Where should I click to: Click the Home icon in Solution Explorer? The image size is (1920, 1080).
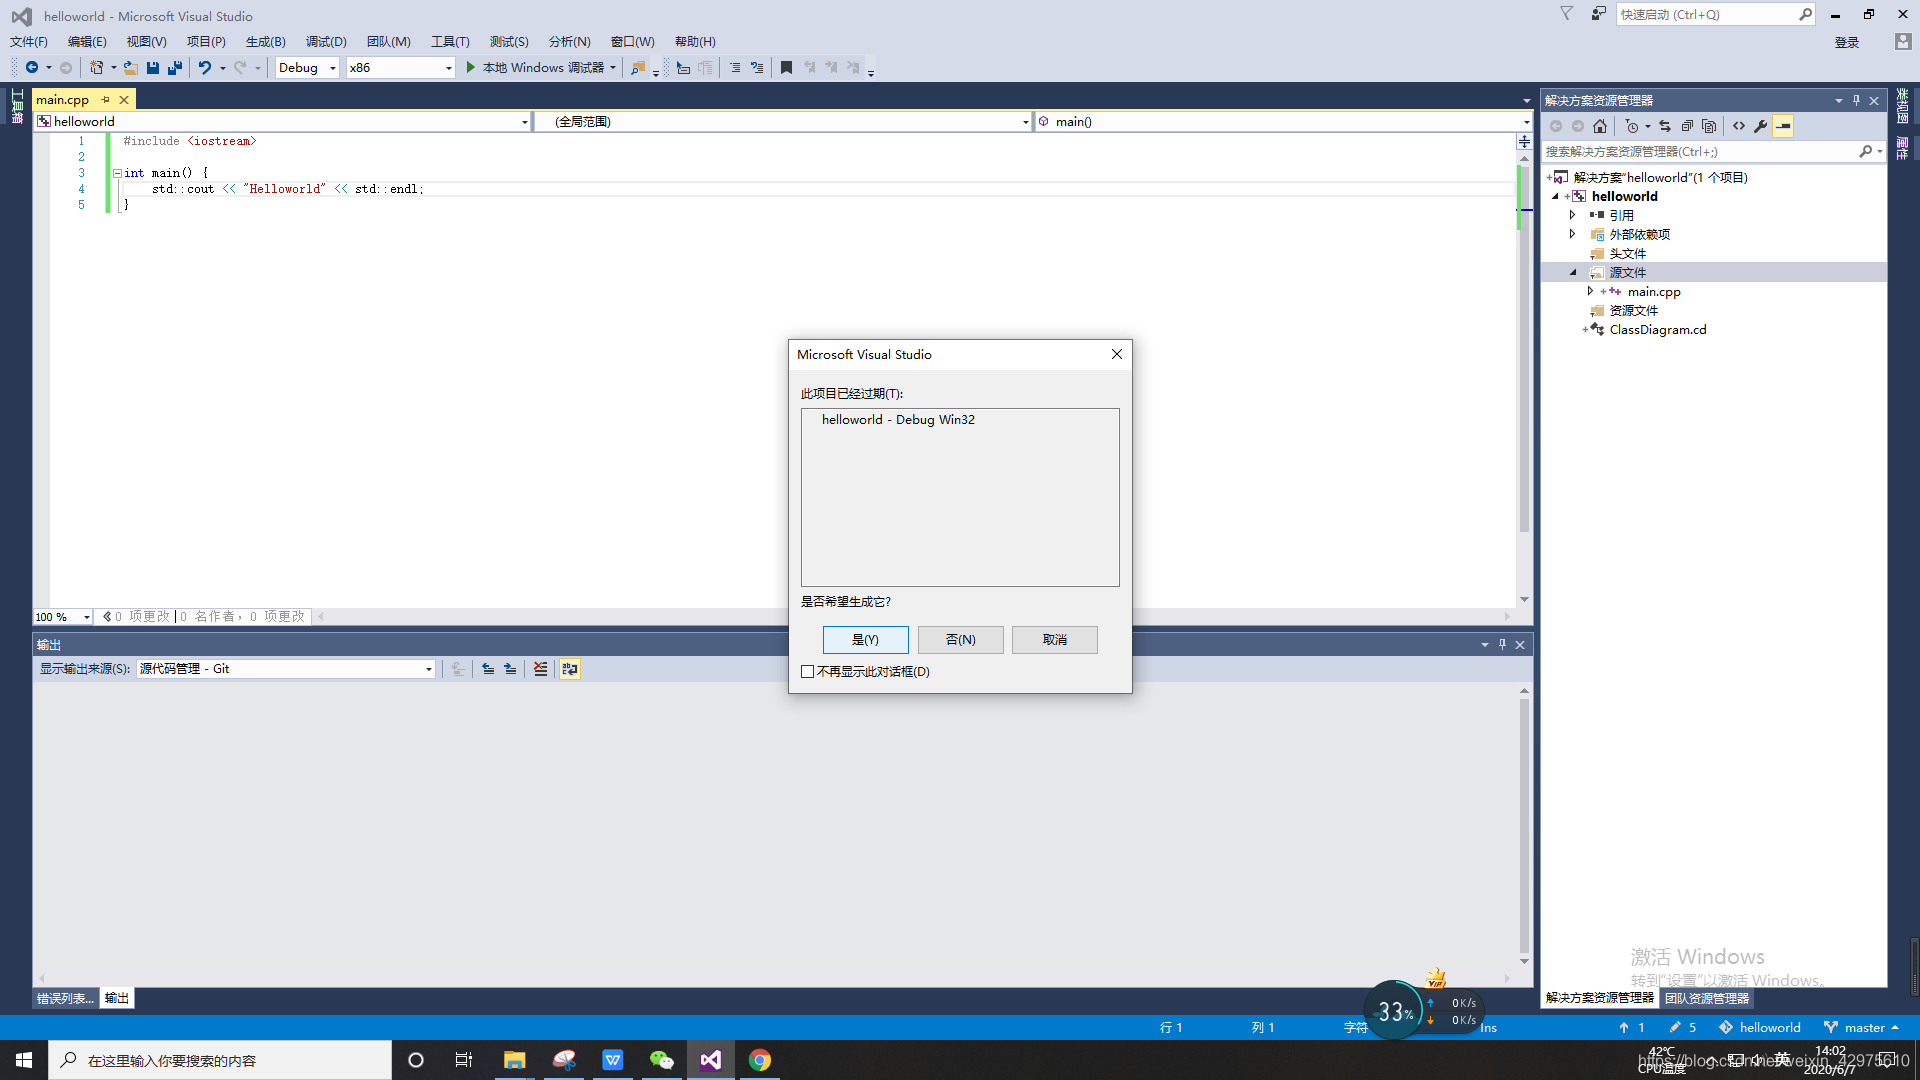(1600, 126)
